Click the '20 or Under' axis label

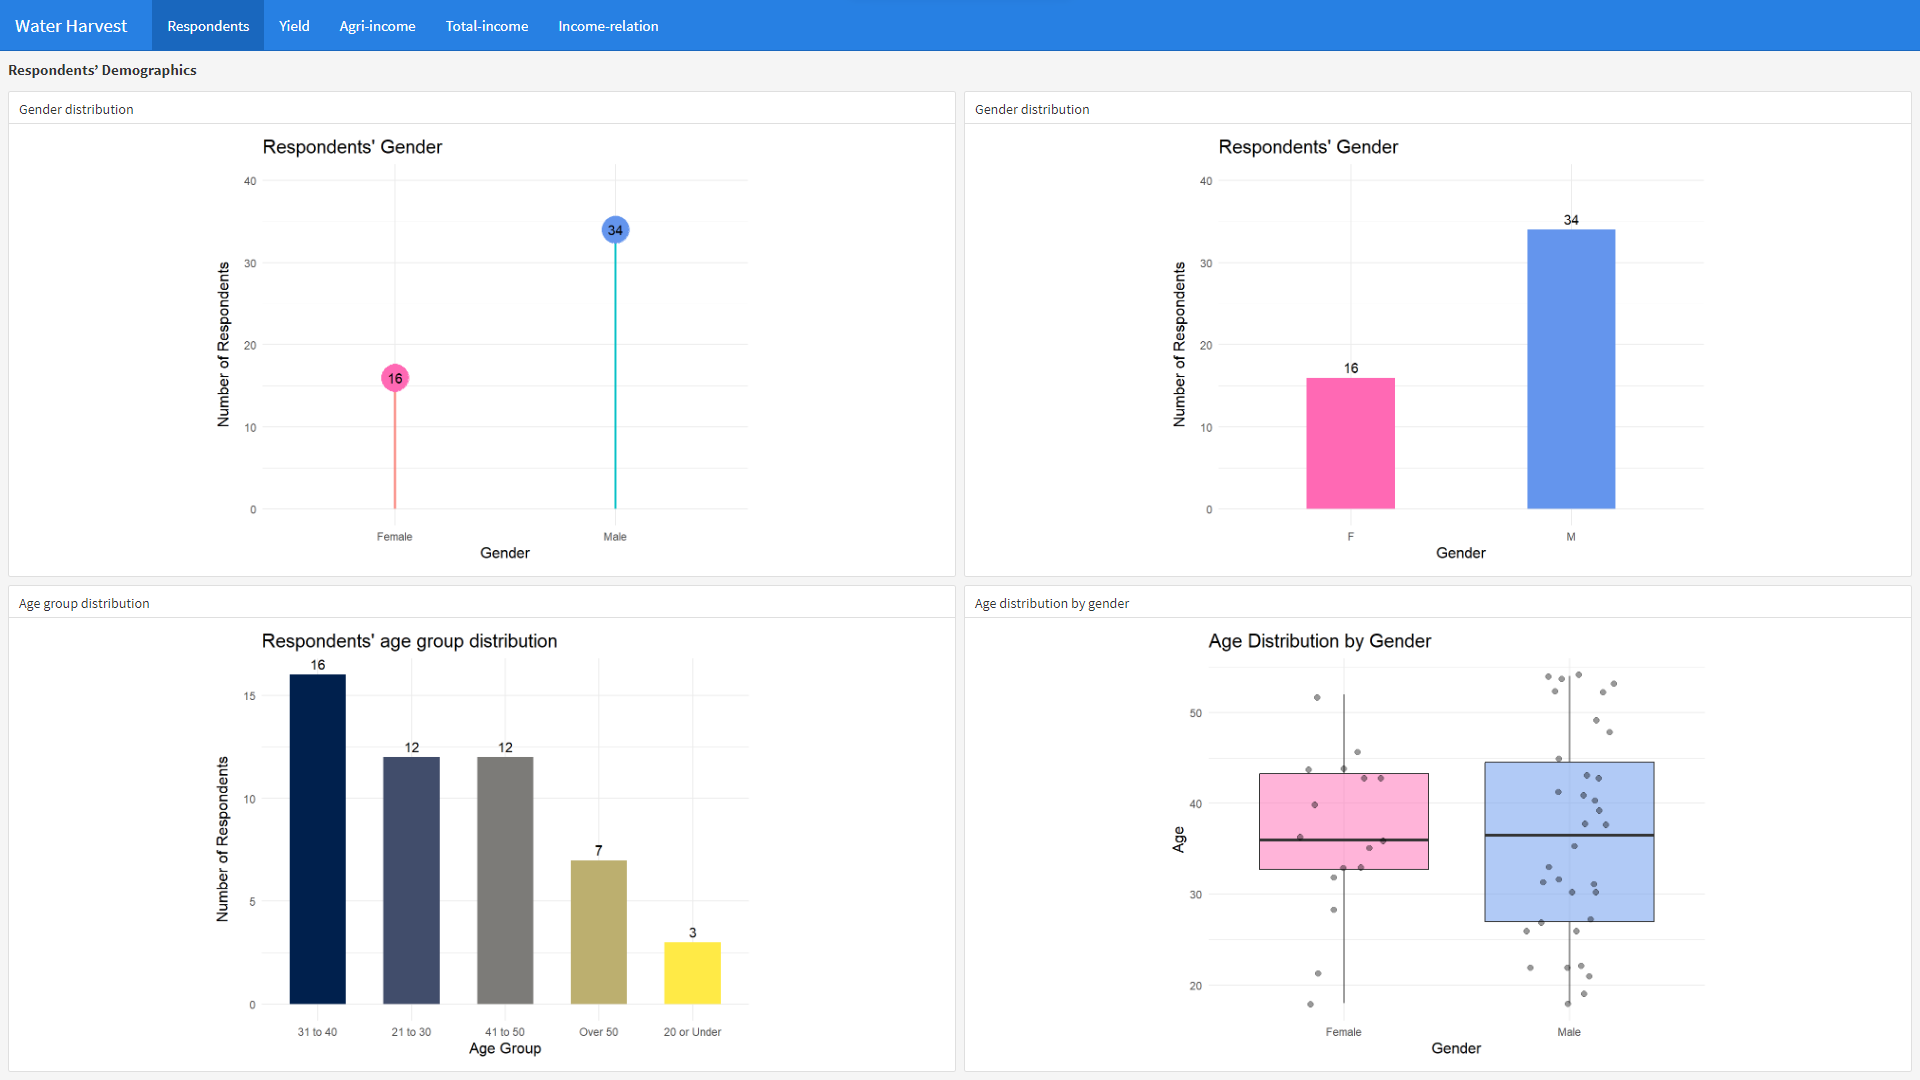click(x=692, y=1032)
